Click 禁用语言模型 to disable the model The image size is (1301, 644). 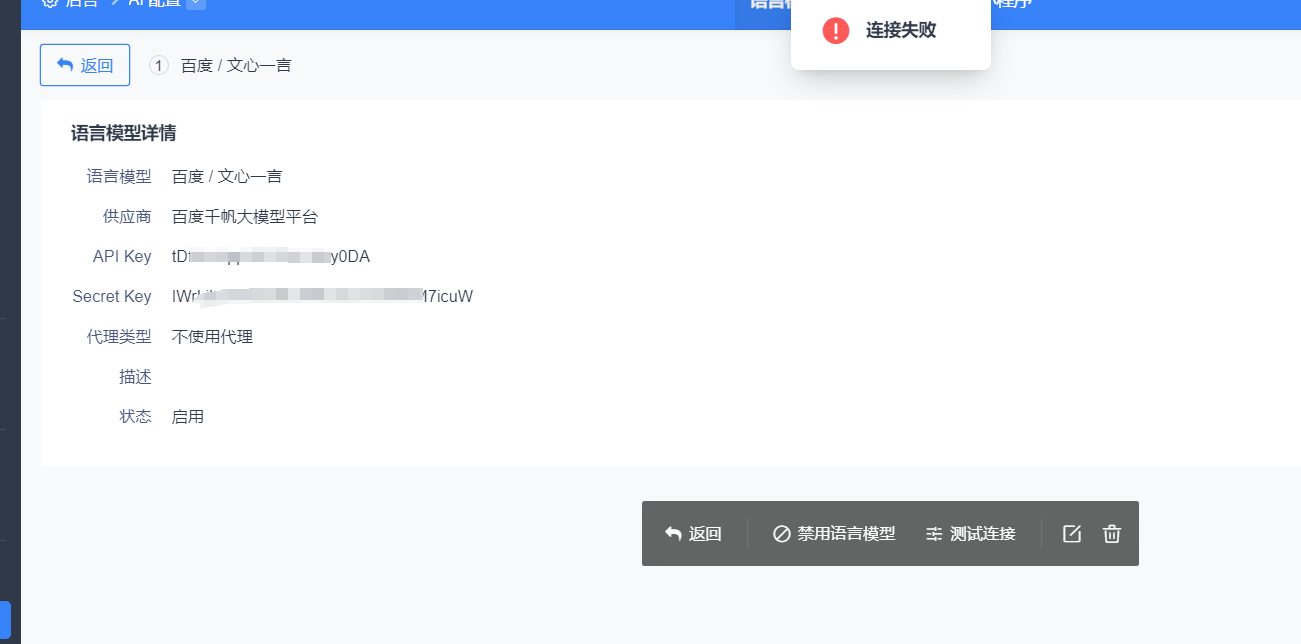coord(834,534)
